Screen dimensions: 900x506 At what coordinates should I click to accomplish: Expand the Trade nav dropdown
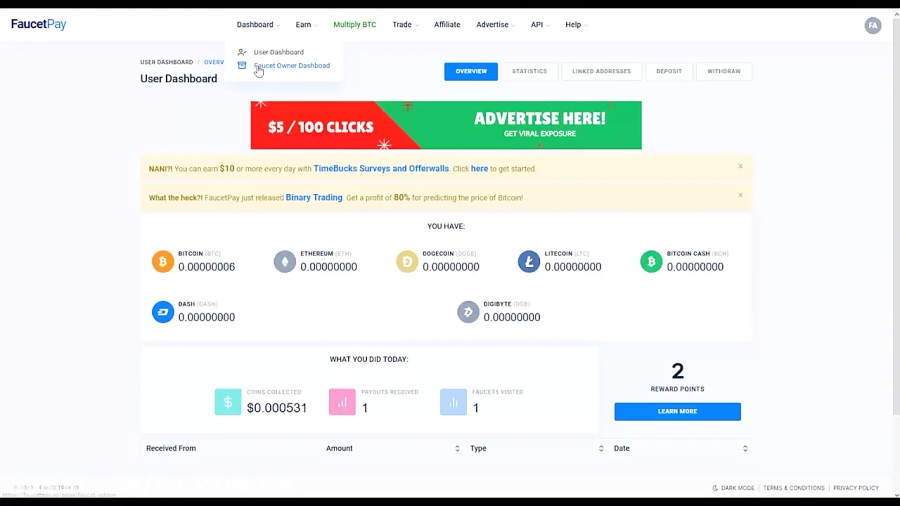tap(405, 25)
